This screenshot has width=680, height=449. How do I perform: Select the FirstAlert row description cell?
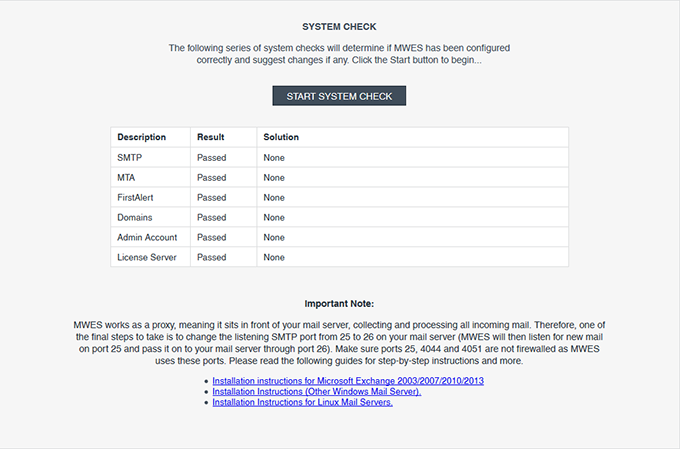(137, 198)
